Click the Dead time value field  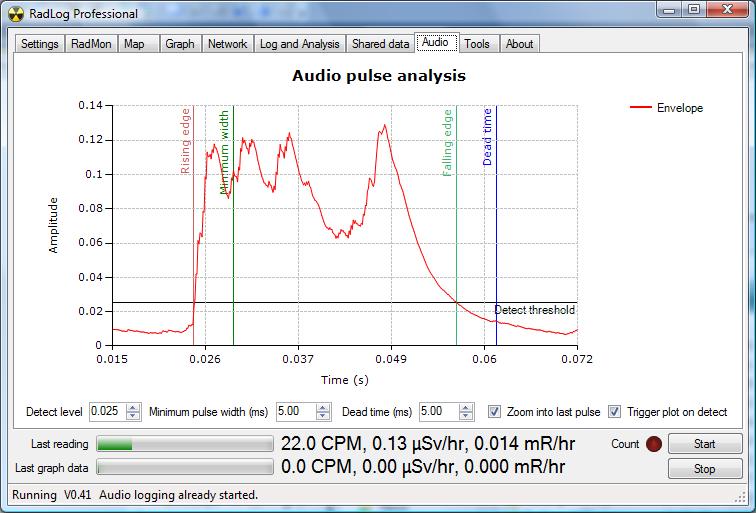click(x=437, y=412)
